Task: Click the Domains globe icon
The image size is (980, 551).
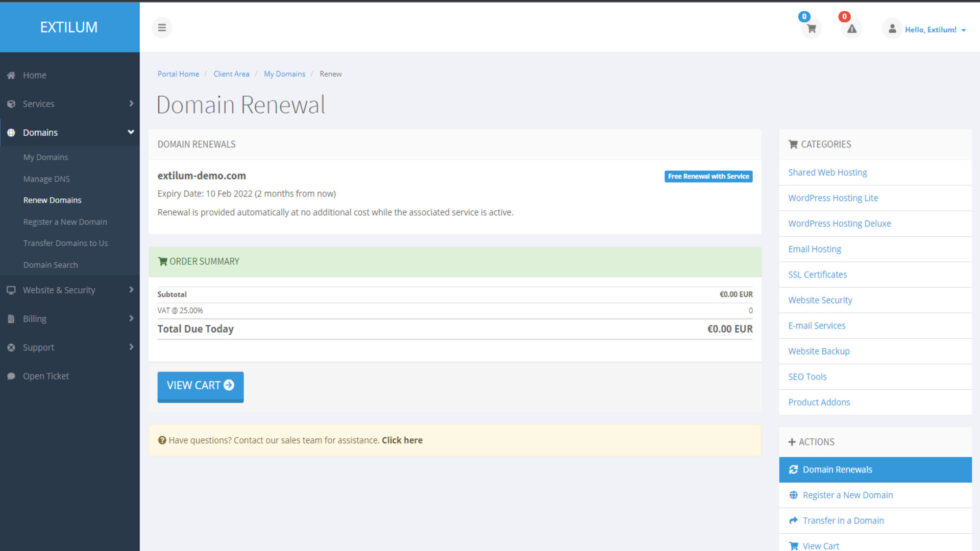Action: click(x=11, y=132)
